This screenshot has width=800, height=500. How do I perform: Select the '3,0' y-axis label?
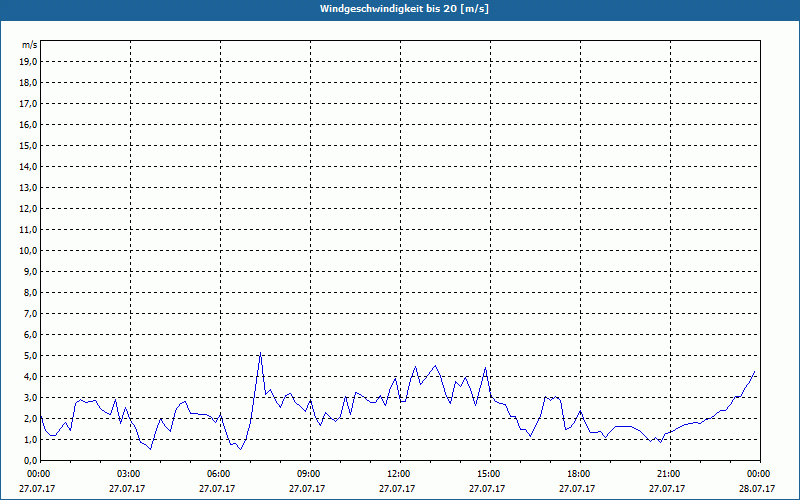[x=31, y=397]
